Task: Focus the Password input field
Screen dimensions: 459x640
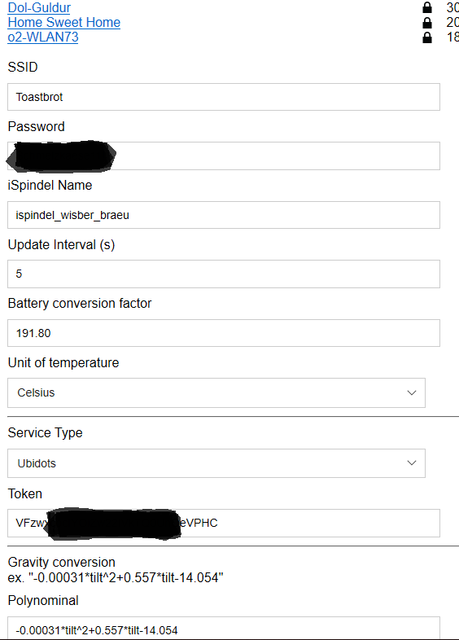Action: click(x=224, y=156)
